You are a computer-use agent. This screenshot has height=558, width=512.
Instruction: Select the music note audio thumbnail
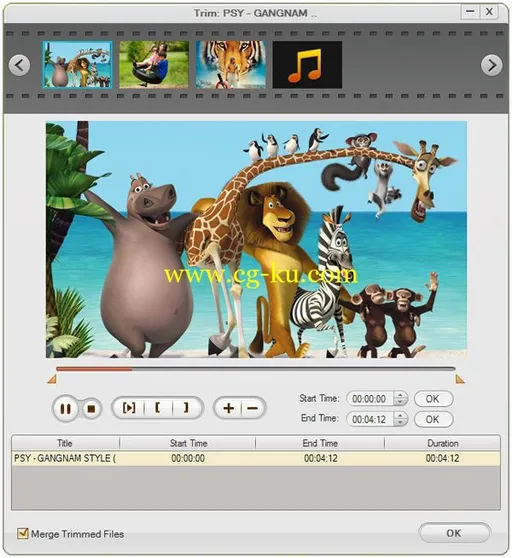307,64
